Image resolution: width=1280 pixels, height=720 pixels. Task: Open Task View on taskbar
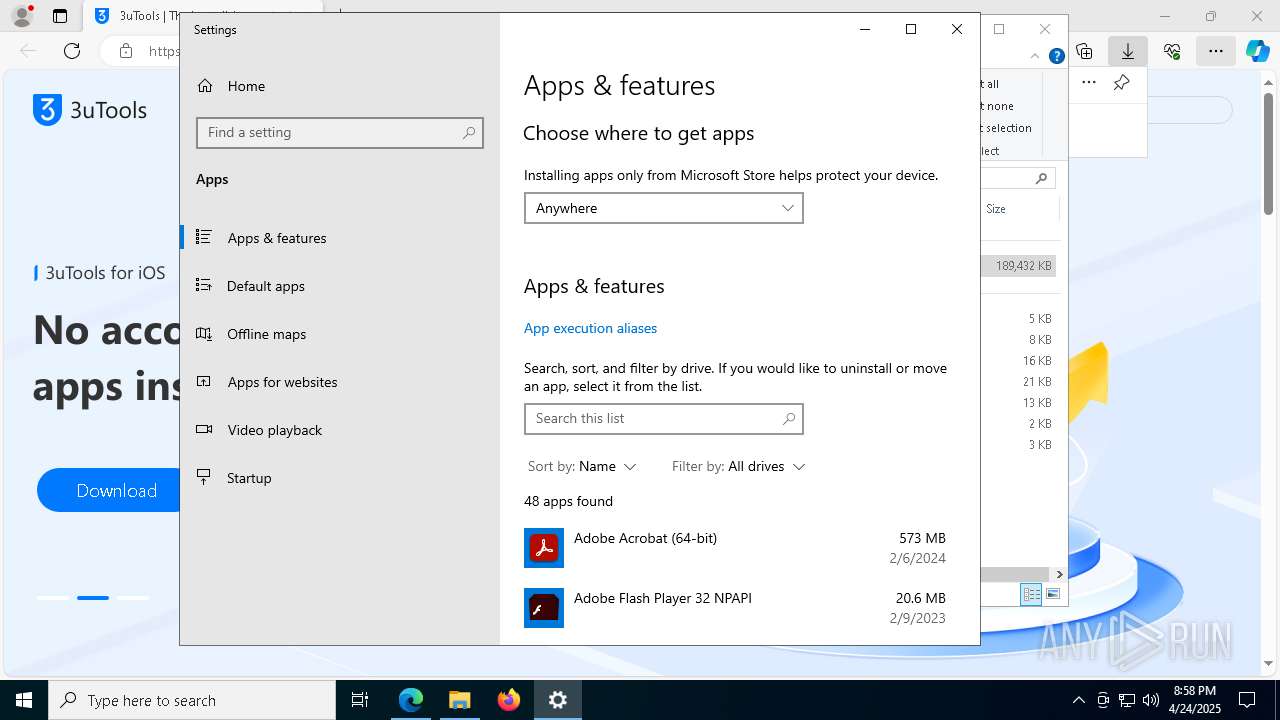[x=360, y=700]
